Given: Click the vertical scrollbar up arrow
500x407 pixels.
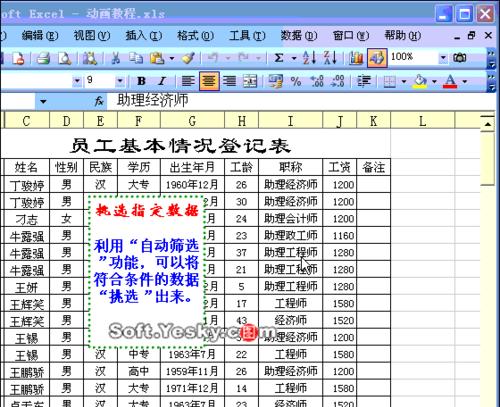Looking at the screenshot, I should 488,124.
